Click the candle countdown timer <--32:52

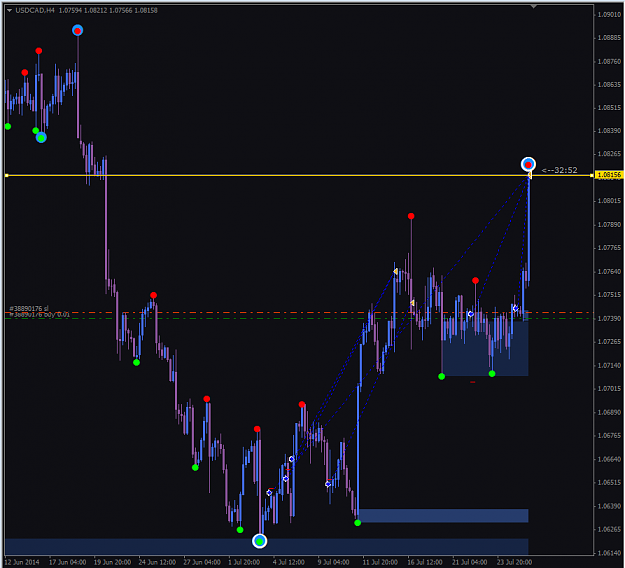pos(559,170)
